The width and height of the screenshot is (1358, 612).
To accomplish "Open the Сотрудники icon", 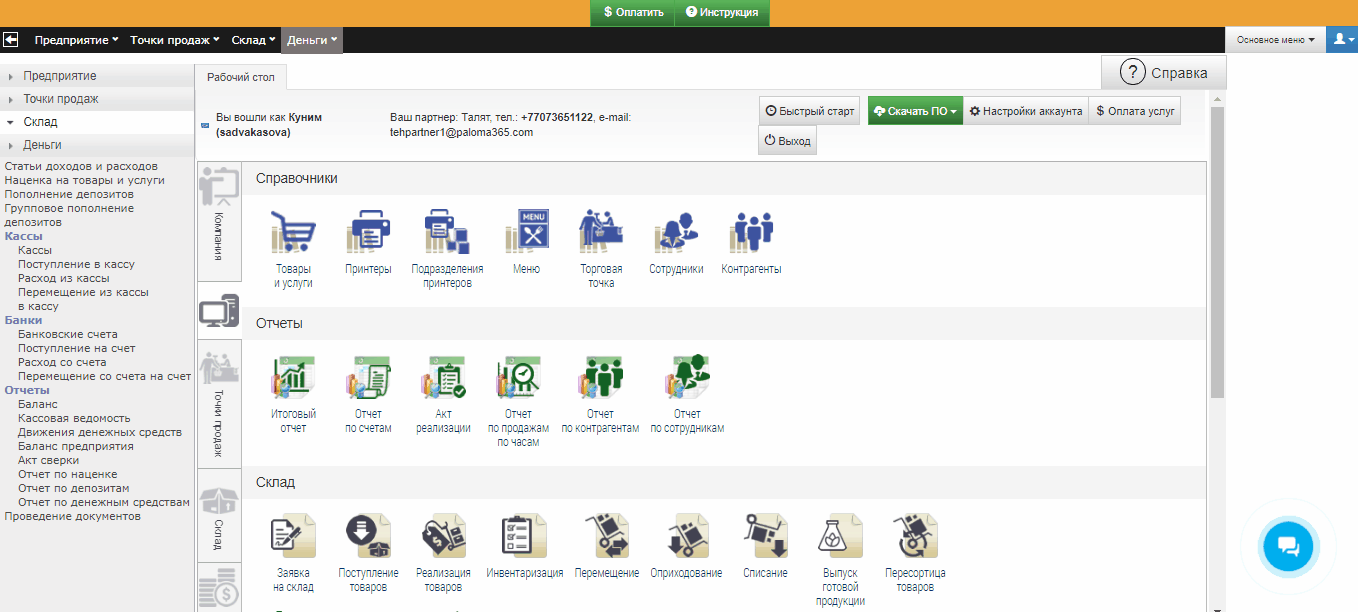I will 676,233.
